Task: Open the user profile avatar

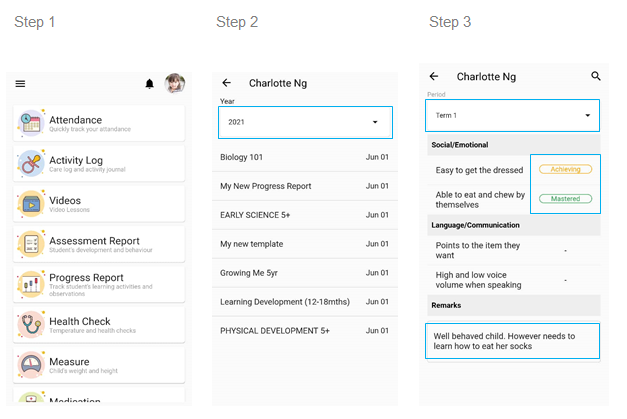Action: tap(175, 84)
